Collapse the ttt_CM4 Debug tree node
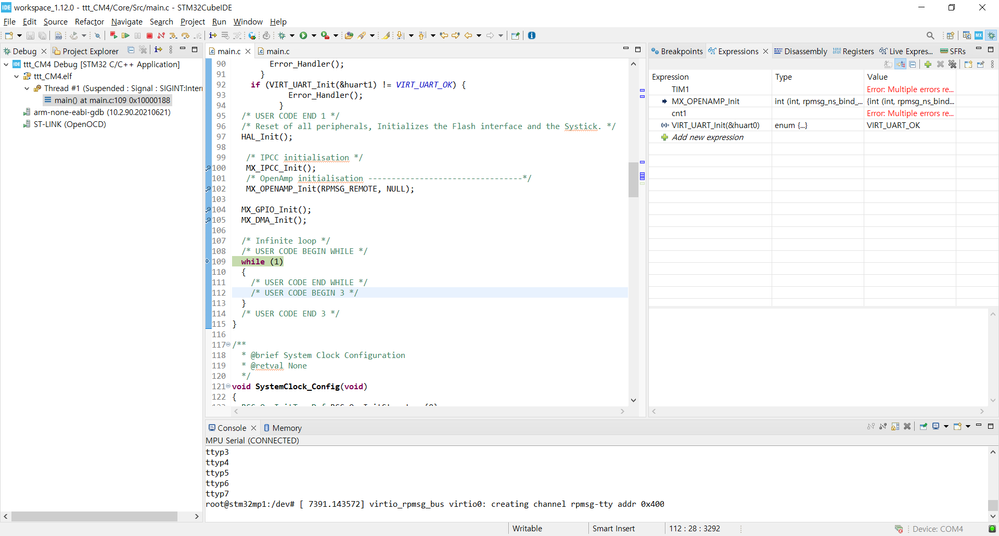The height and width of the screenshot is (536, 999). pyautogui.click(x=7, y=64)
